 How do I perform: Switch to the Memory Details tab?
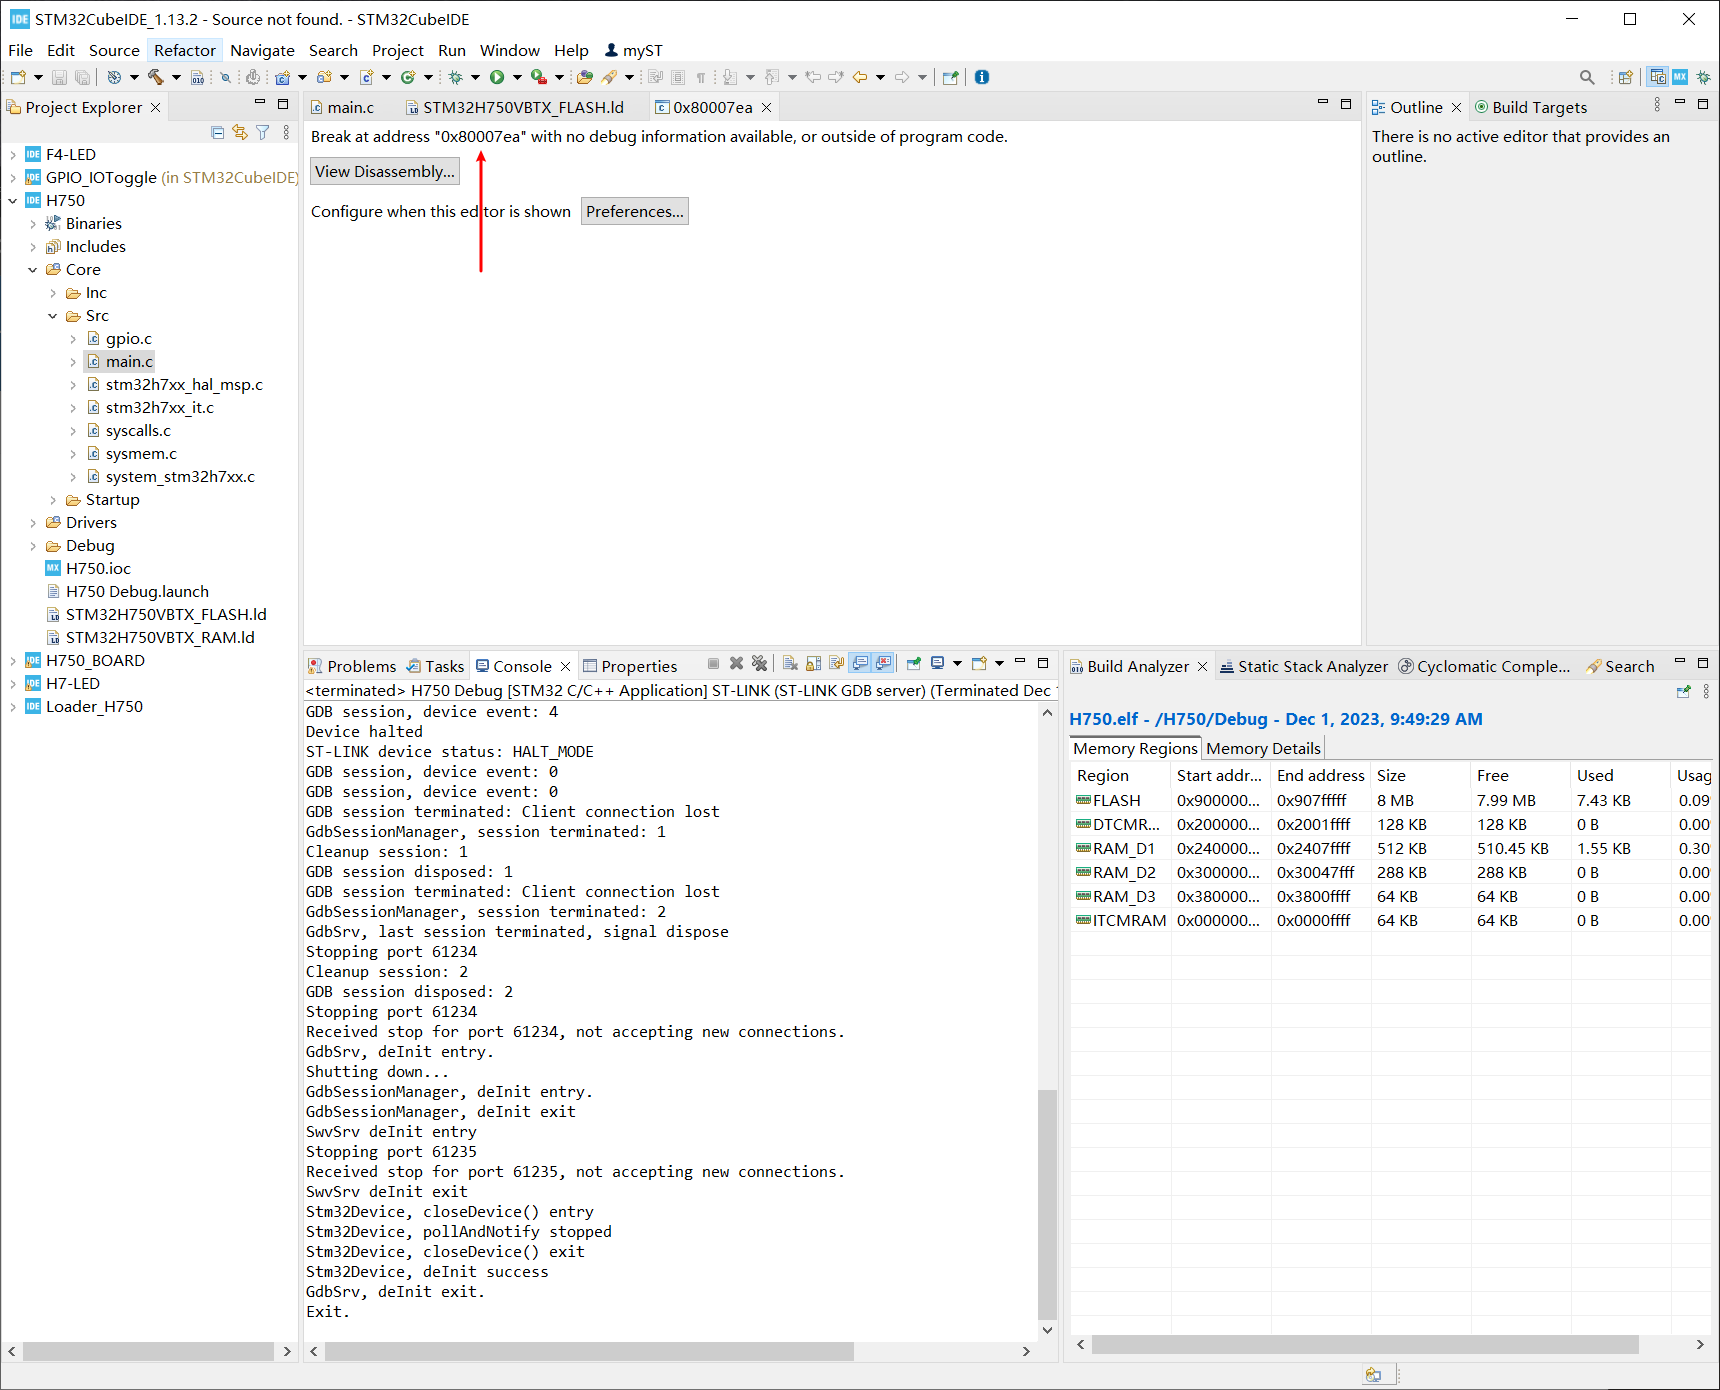(1263, 748)
